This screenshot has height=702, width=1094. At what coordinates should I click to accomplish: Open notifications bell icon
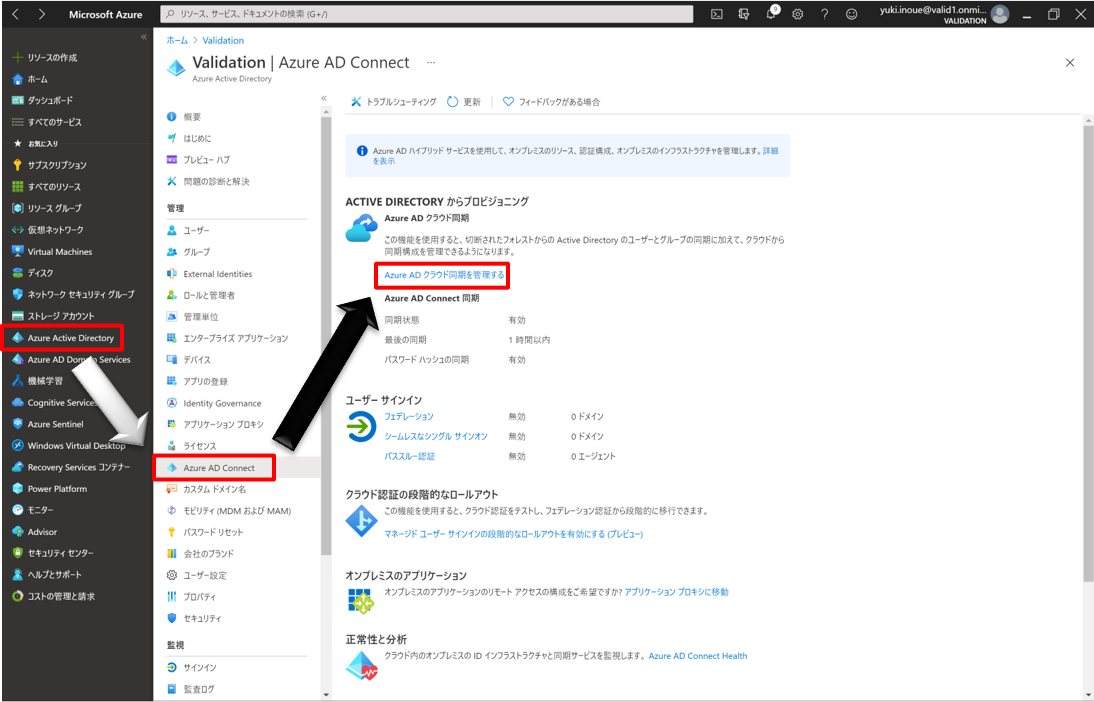(771, 14)
